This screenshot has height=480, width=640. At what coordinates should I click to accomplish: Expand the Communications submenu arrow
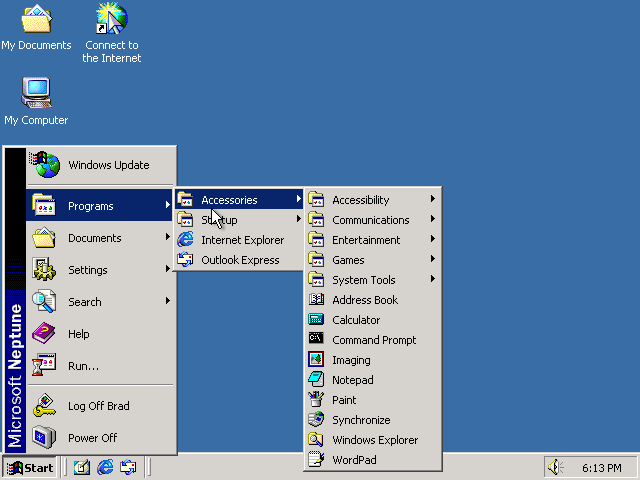coord(433,219)
